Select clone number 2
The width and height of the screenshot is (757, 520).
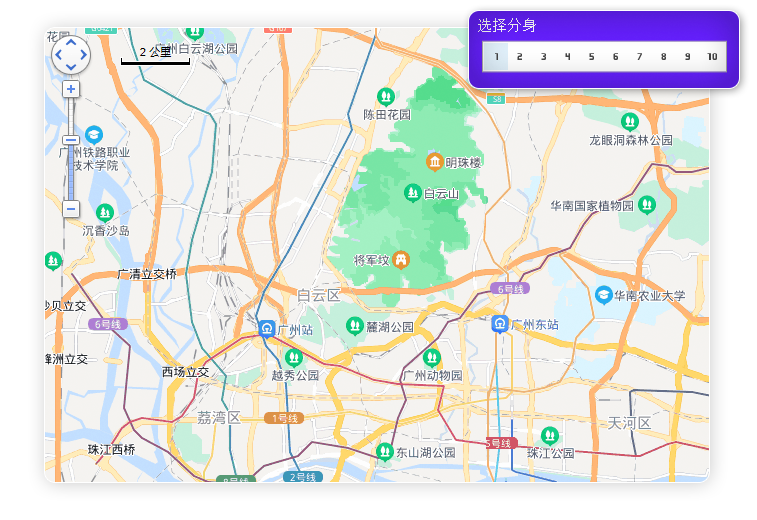[x=519, y=56]
